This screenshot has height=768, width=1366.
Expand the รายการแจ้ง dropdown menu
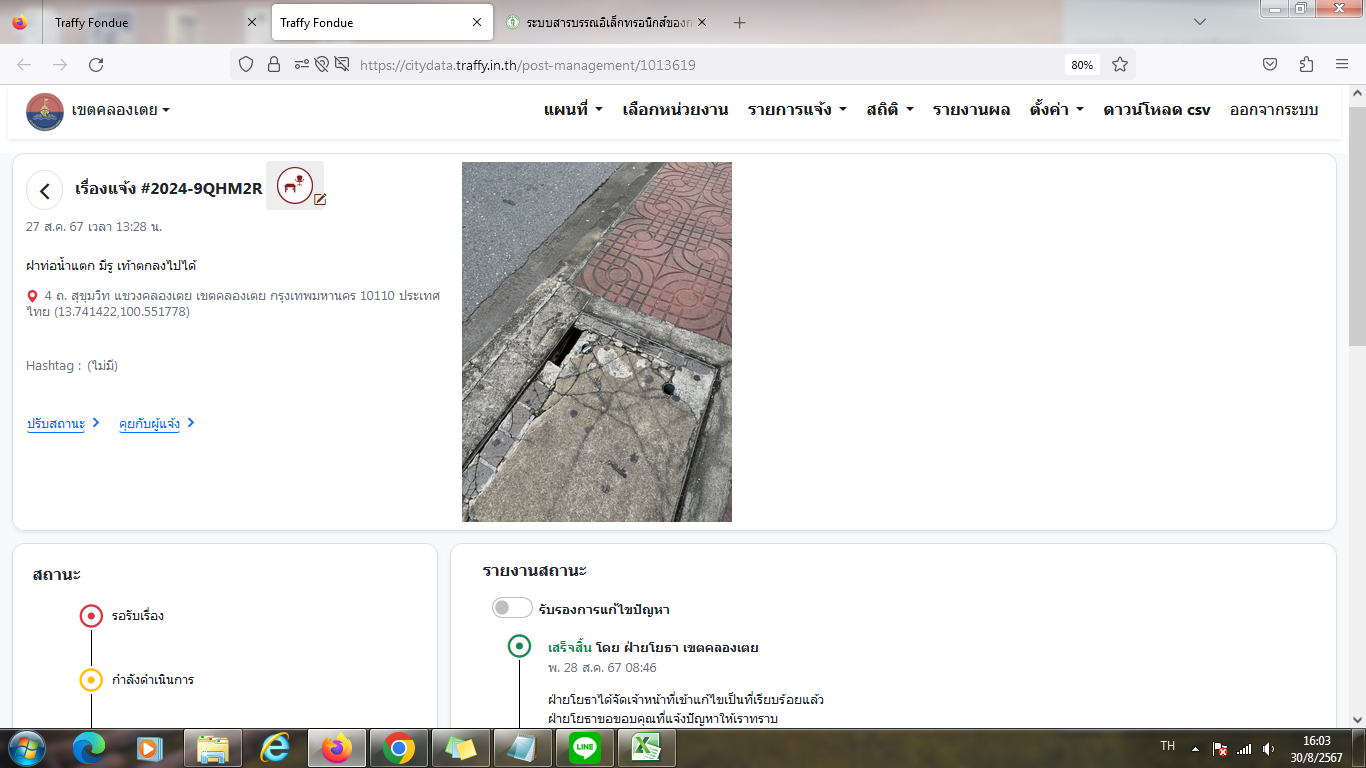click(797, 110)
